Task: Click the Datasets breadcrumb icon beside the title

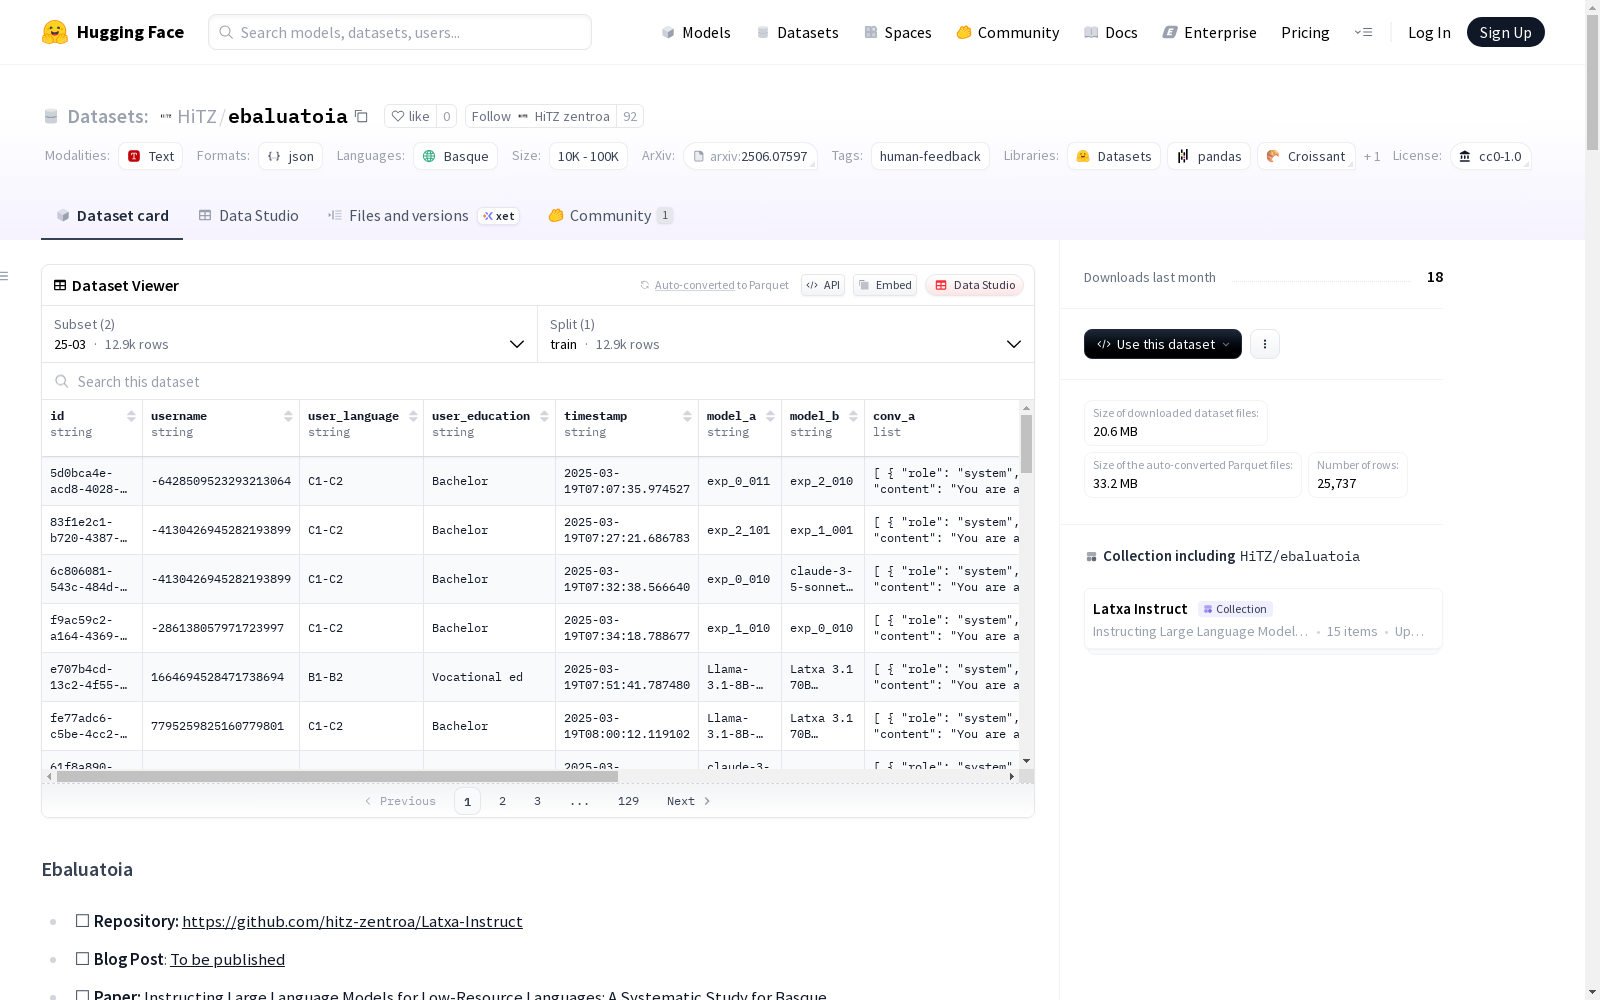Action: (x=51, y=117)
